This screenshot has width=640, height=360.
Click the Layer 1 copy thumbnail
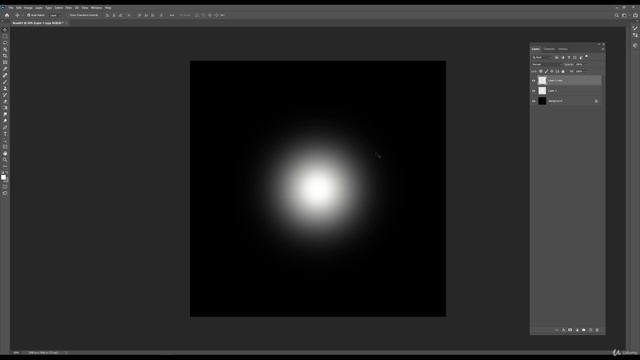click(542, 80)
